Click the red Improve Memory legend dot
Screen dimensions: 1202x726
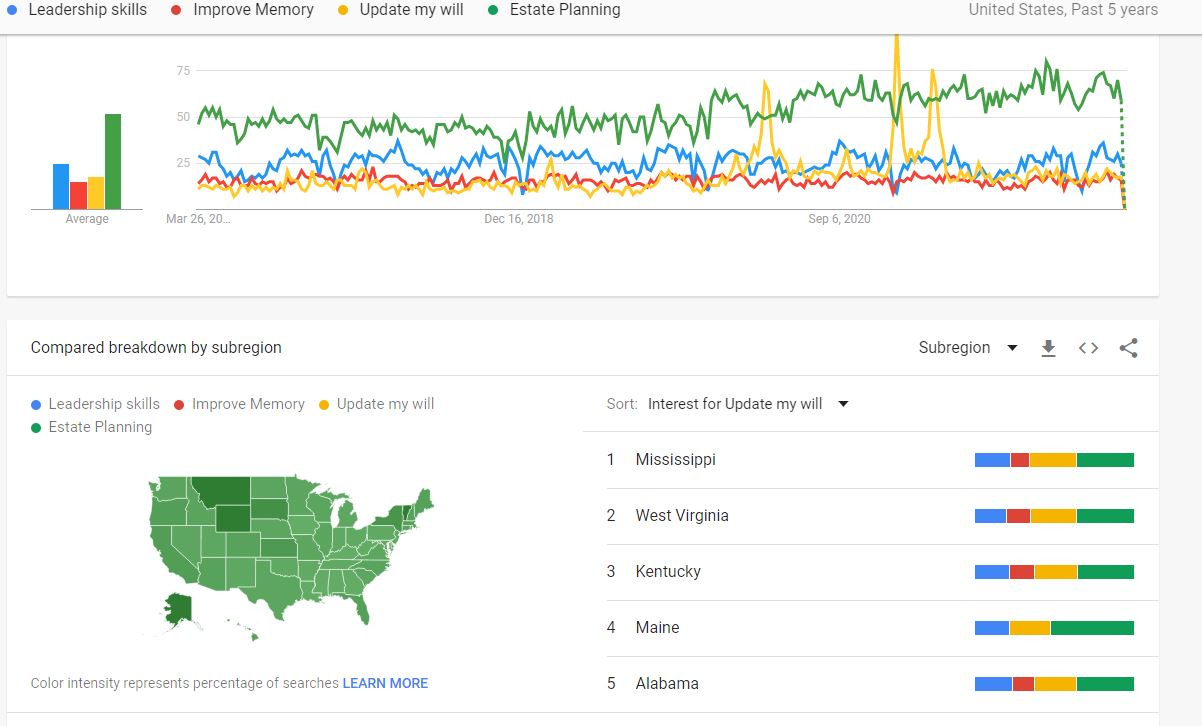(x=179, y=405)
